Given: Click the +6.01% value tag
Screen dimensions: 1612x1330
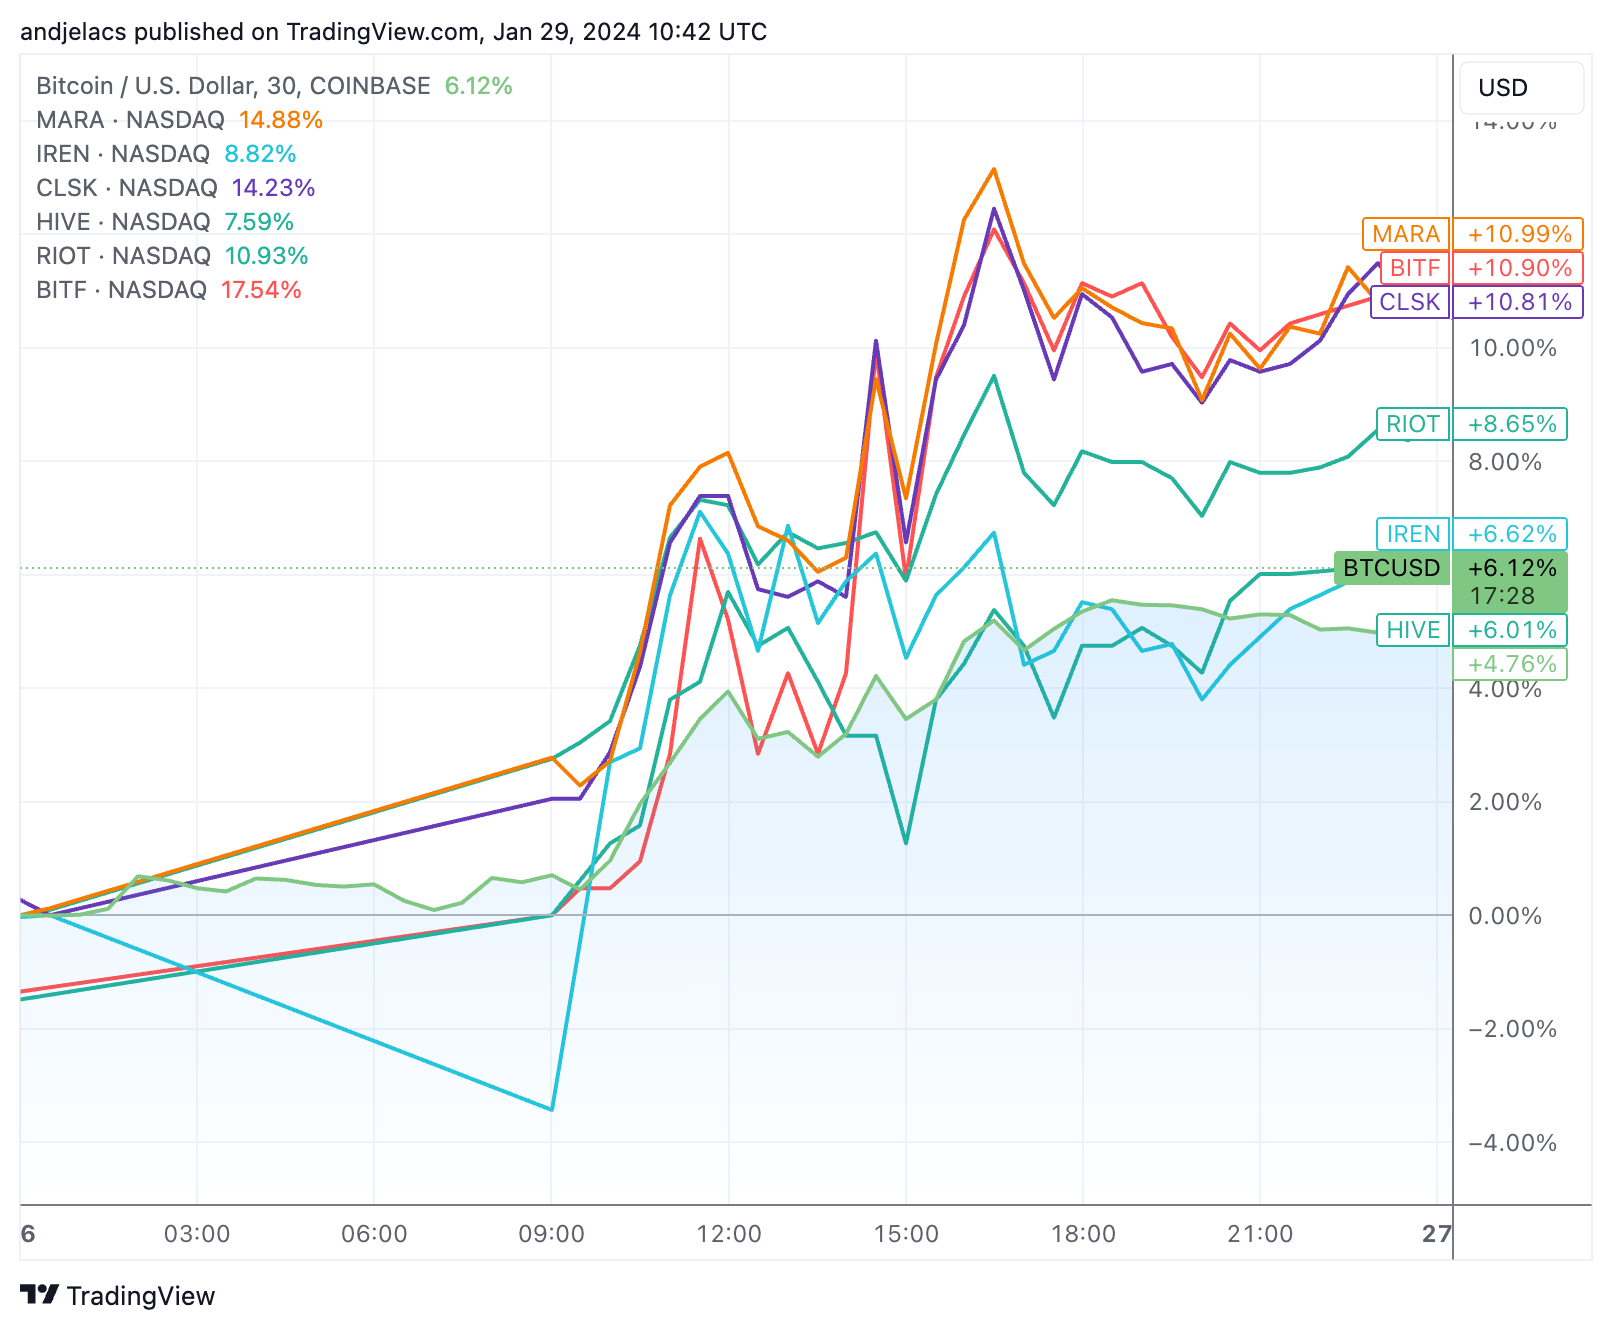Looking at the screenshot, I should 1510,630.
